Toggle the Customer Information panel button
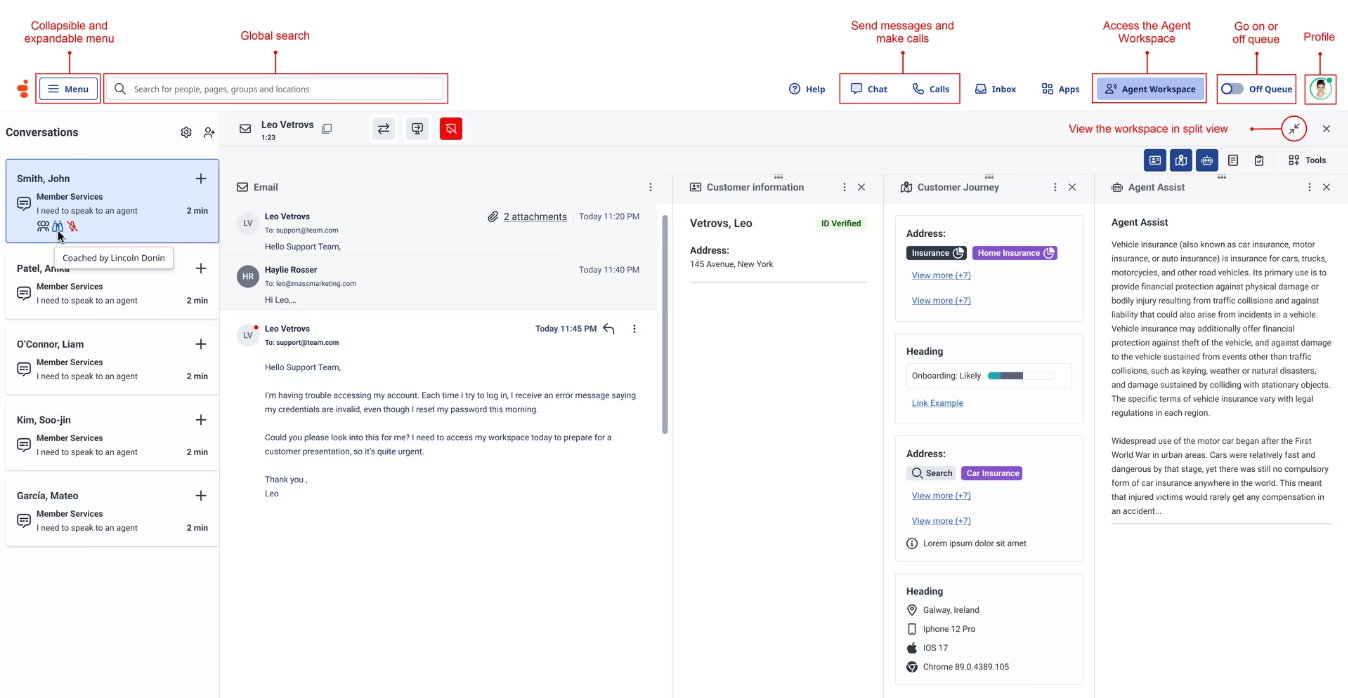 1155,160
